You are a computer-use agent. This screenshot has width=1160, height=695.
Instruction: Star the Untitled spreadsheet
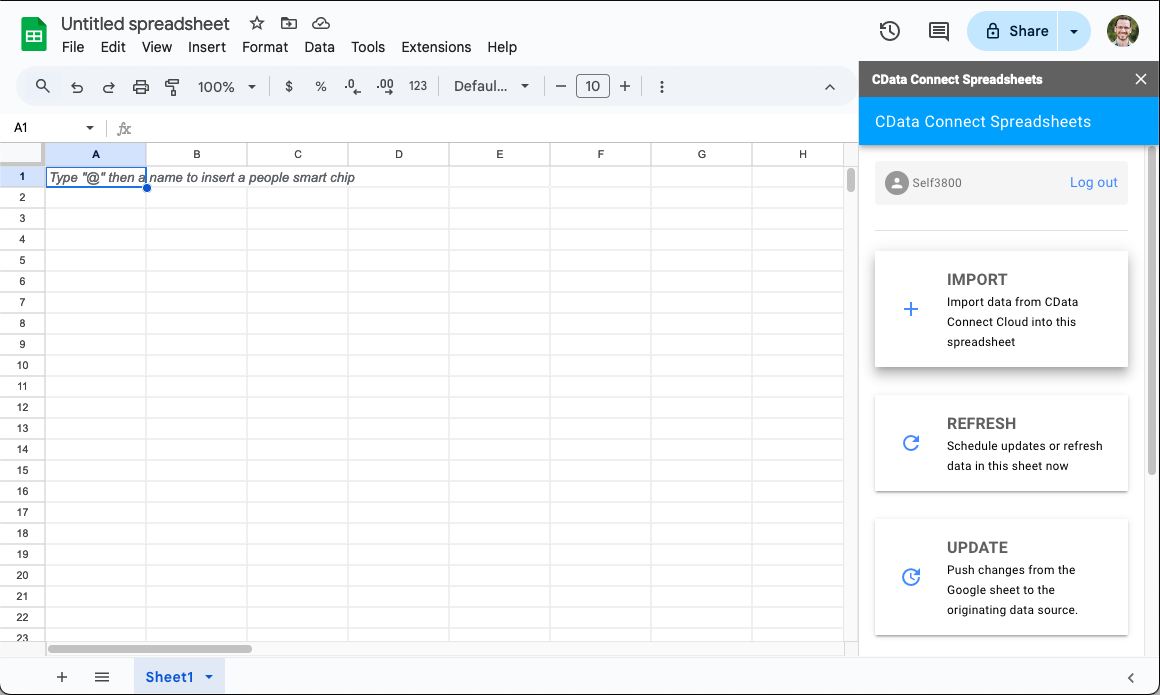[x=257, y=23]
